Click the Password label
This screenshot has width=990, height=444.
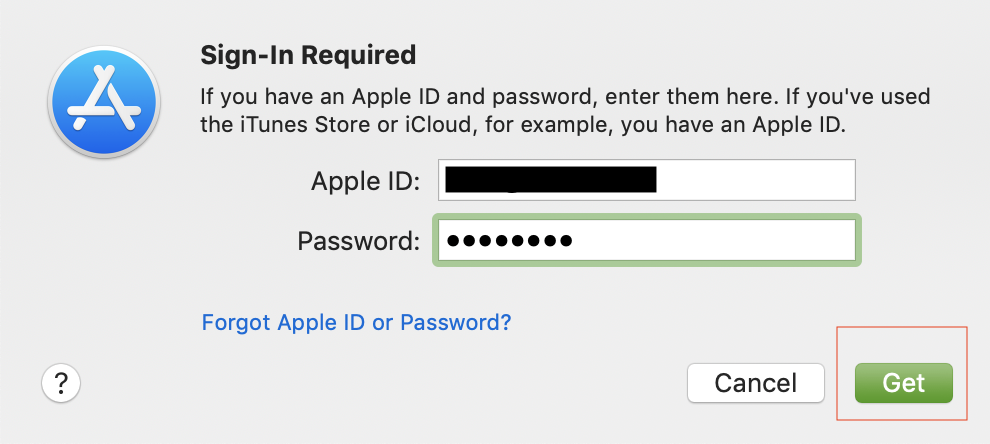359,241
